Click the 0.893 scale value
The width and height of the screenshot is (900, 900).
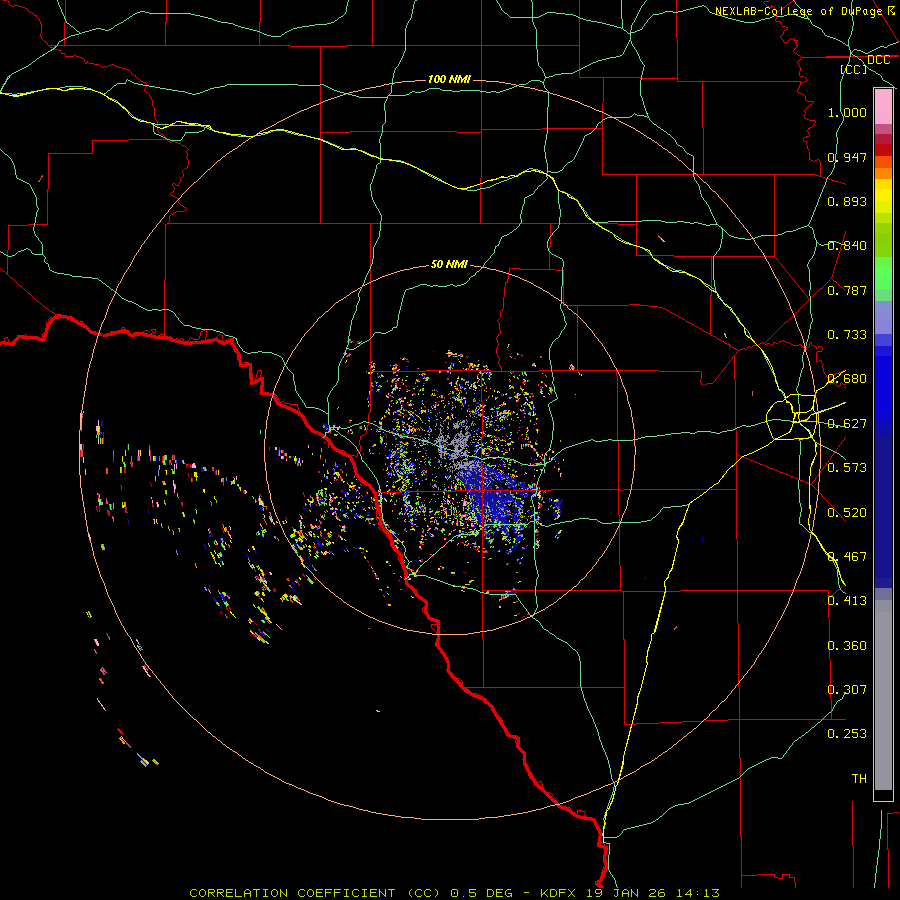[847, 201]
